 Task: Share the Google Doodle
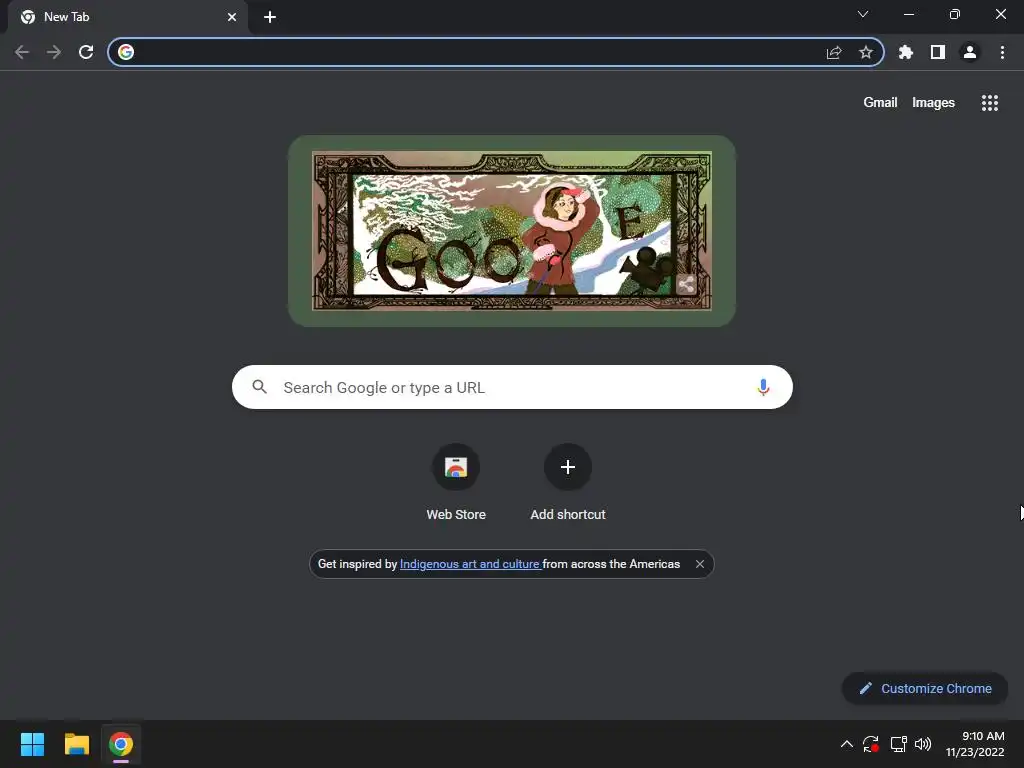point(686,284)
